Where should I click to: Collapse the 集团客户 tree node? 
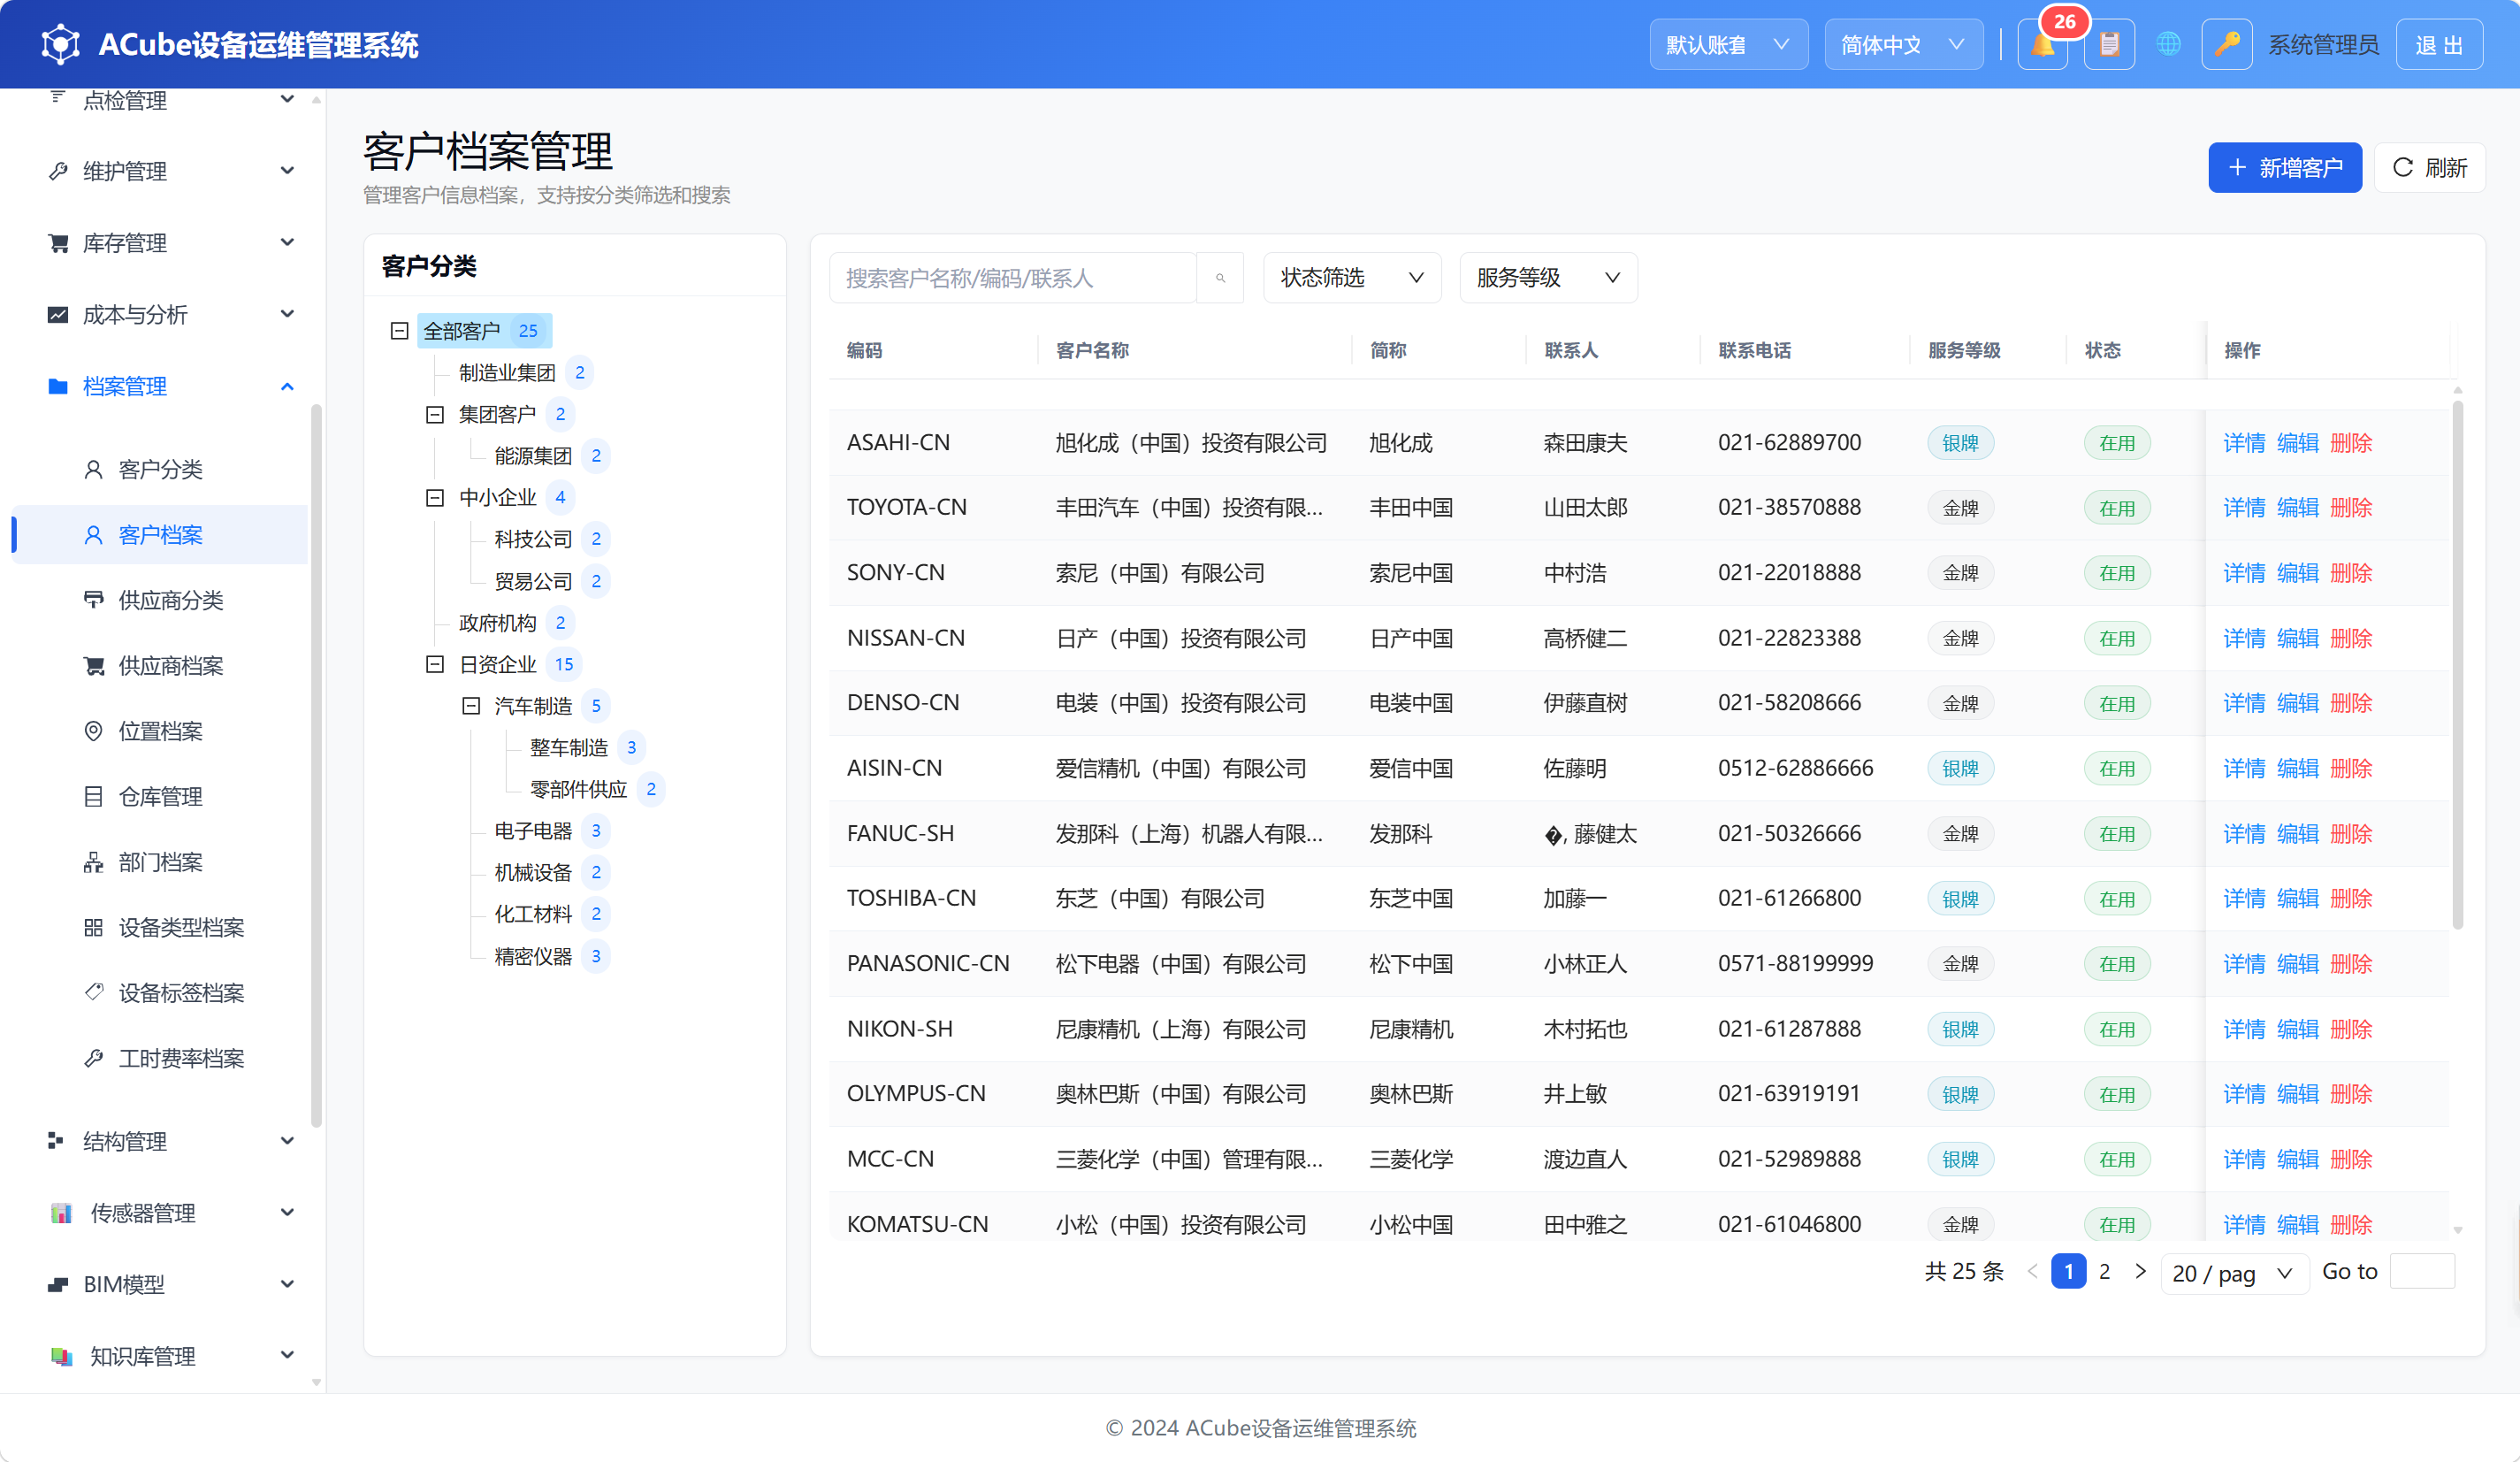tap(435, 414)
